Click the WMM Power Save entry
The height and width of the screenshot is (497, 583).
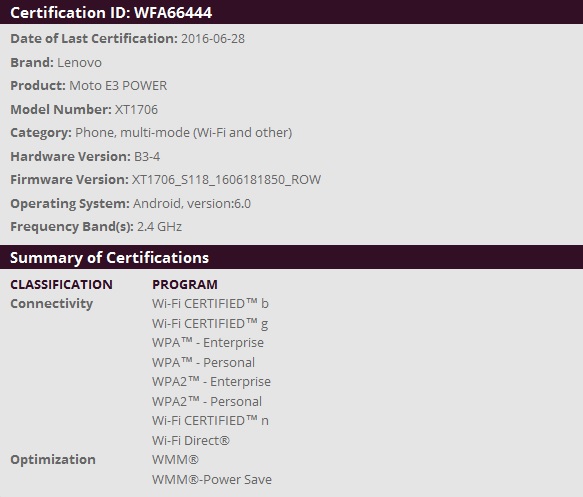(212, 480)
